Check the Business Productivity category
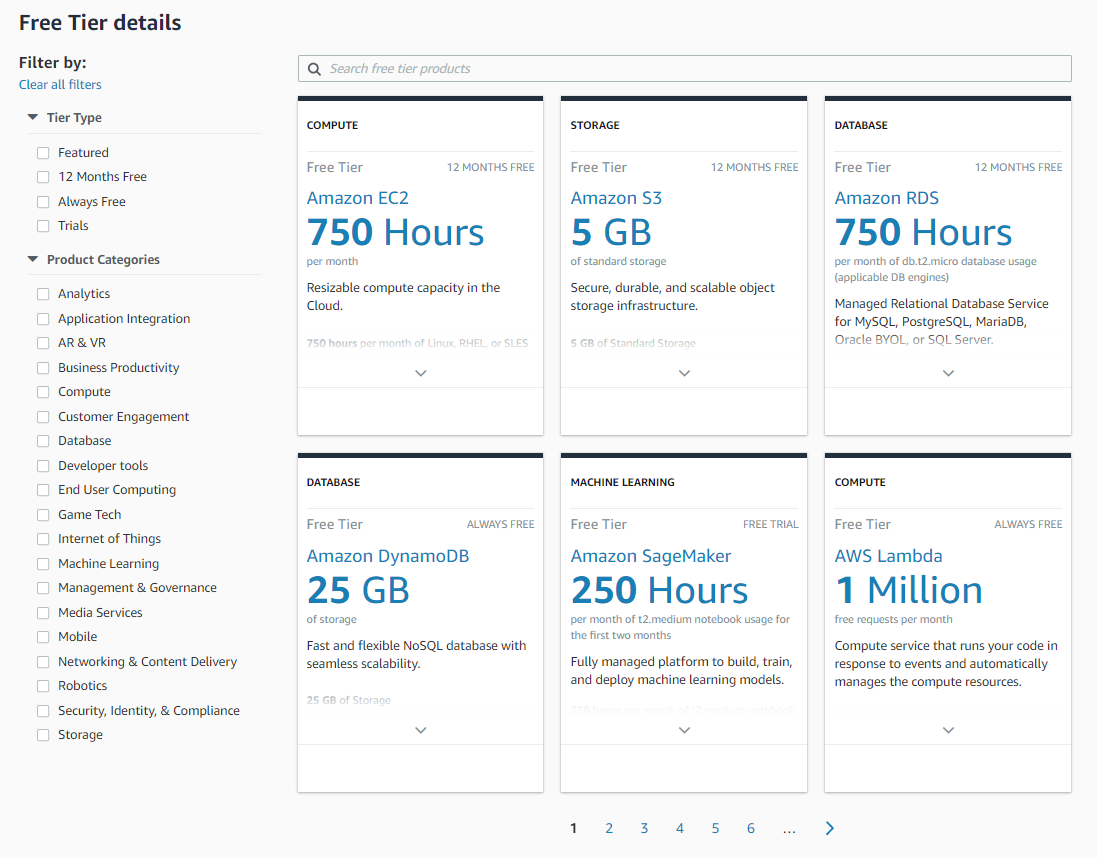Viewport: 1097px width, 858px height. click(x=43, y=367)
